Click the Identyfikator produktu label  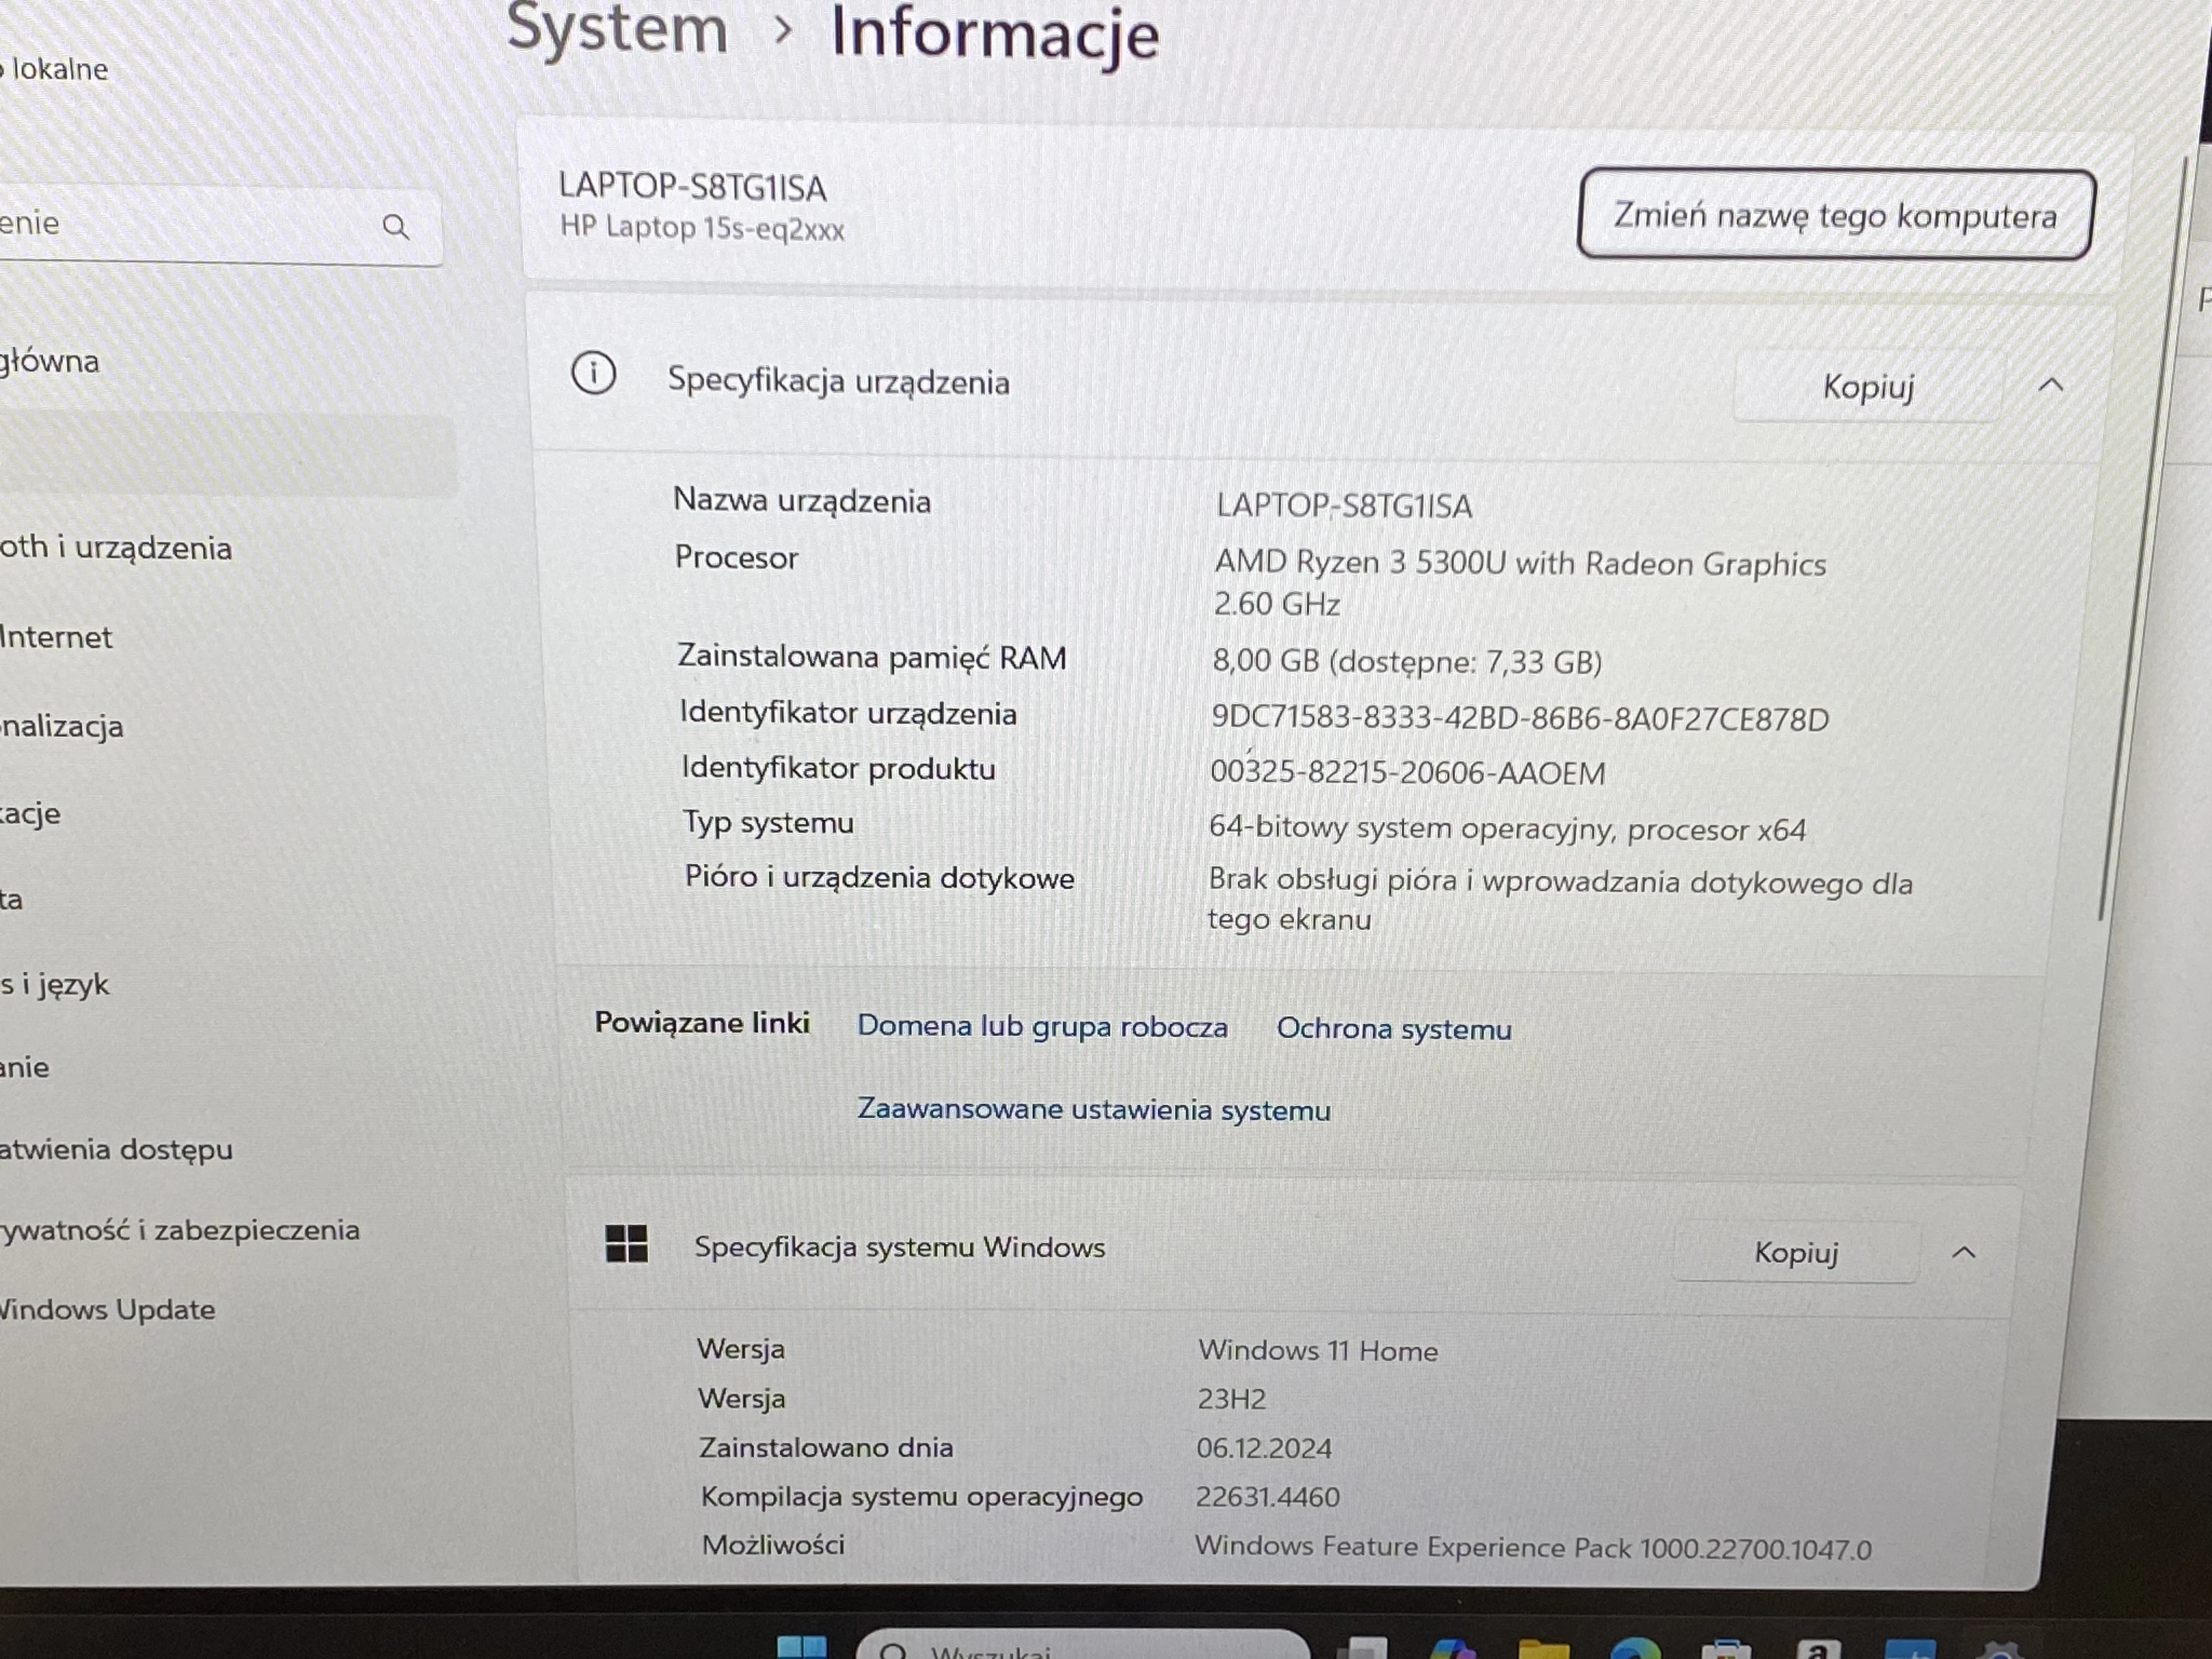(x=838, y=768)
